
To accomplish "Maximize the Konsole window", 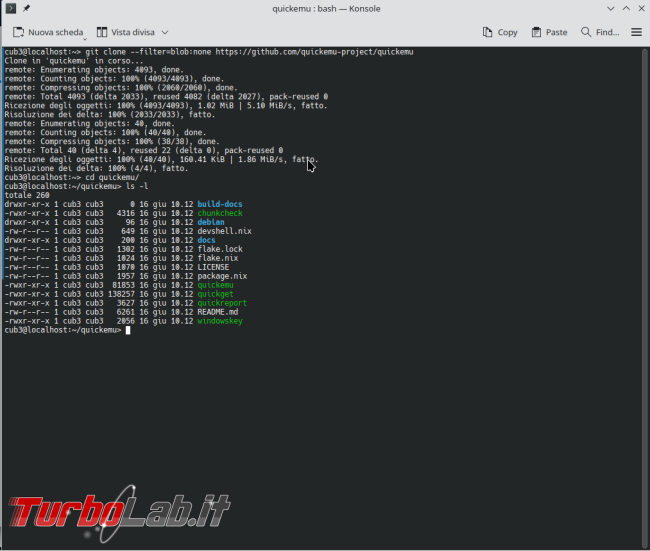I will pos(626,8).
